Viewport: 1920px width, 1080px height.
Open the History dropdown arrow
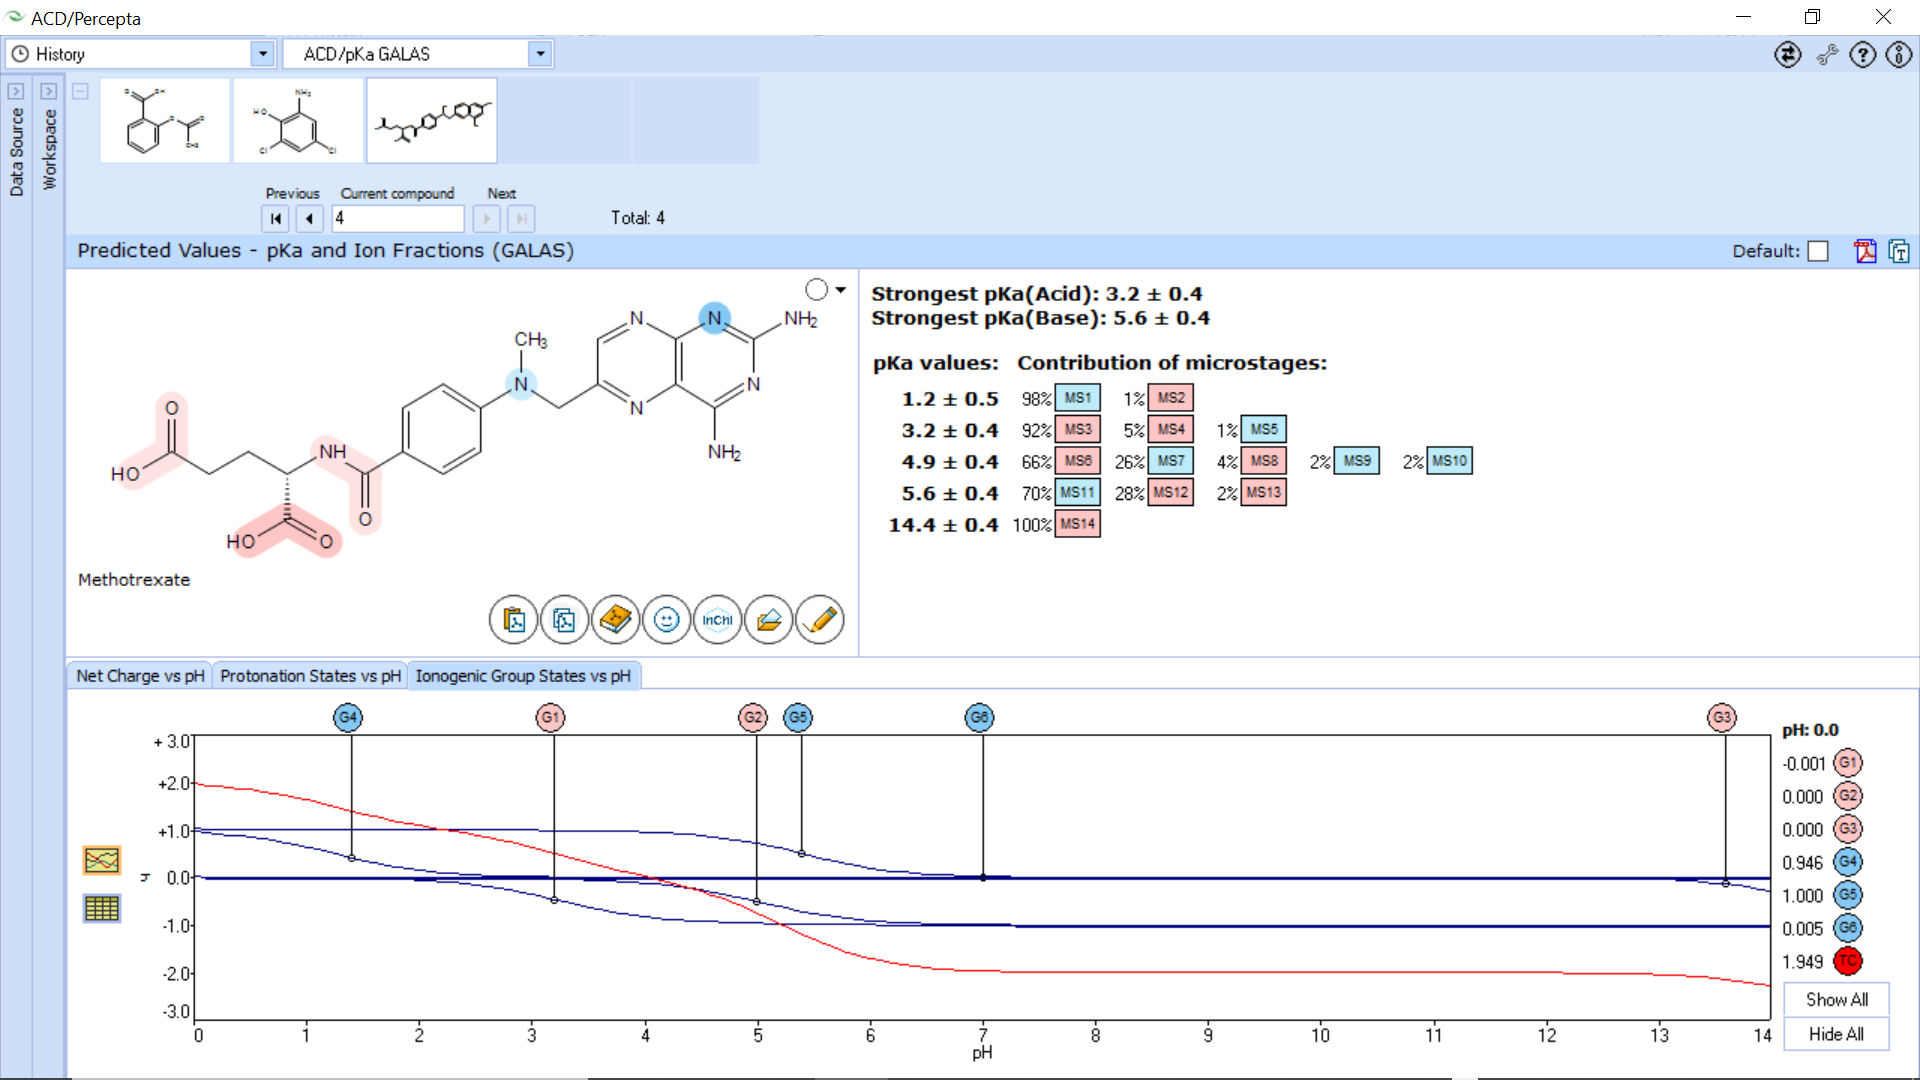(x=262, y=54)
